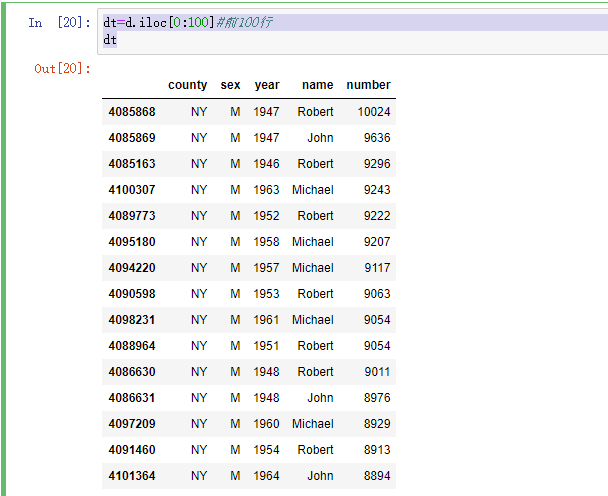Click name 'Michael' in row 4097209

click(x=313, y=423)
